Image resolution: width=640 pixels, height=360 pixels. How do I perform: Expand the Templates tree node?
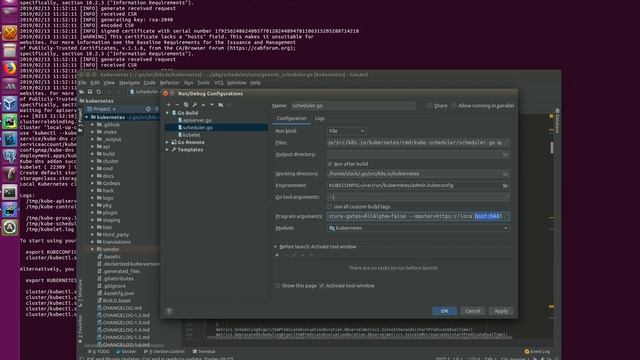[167, 150]
